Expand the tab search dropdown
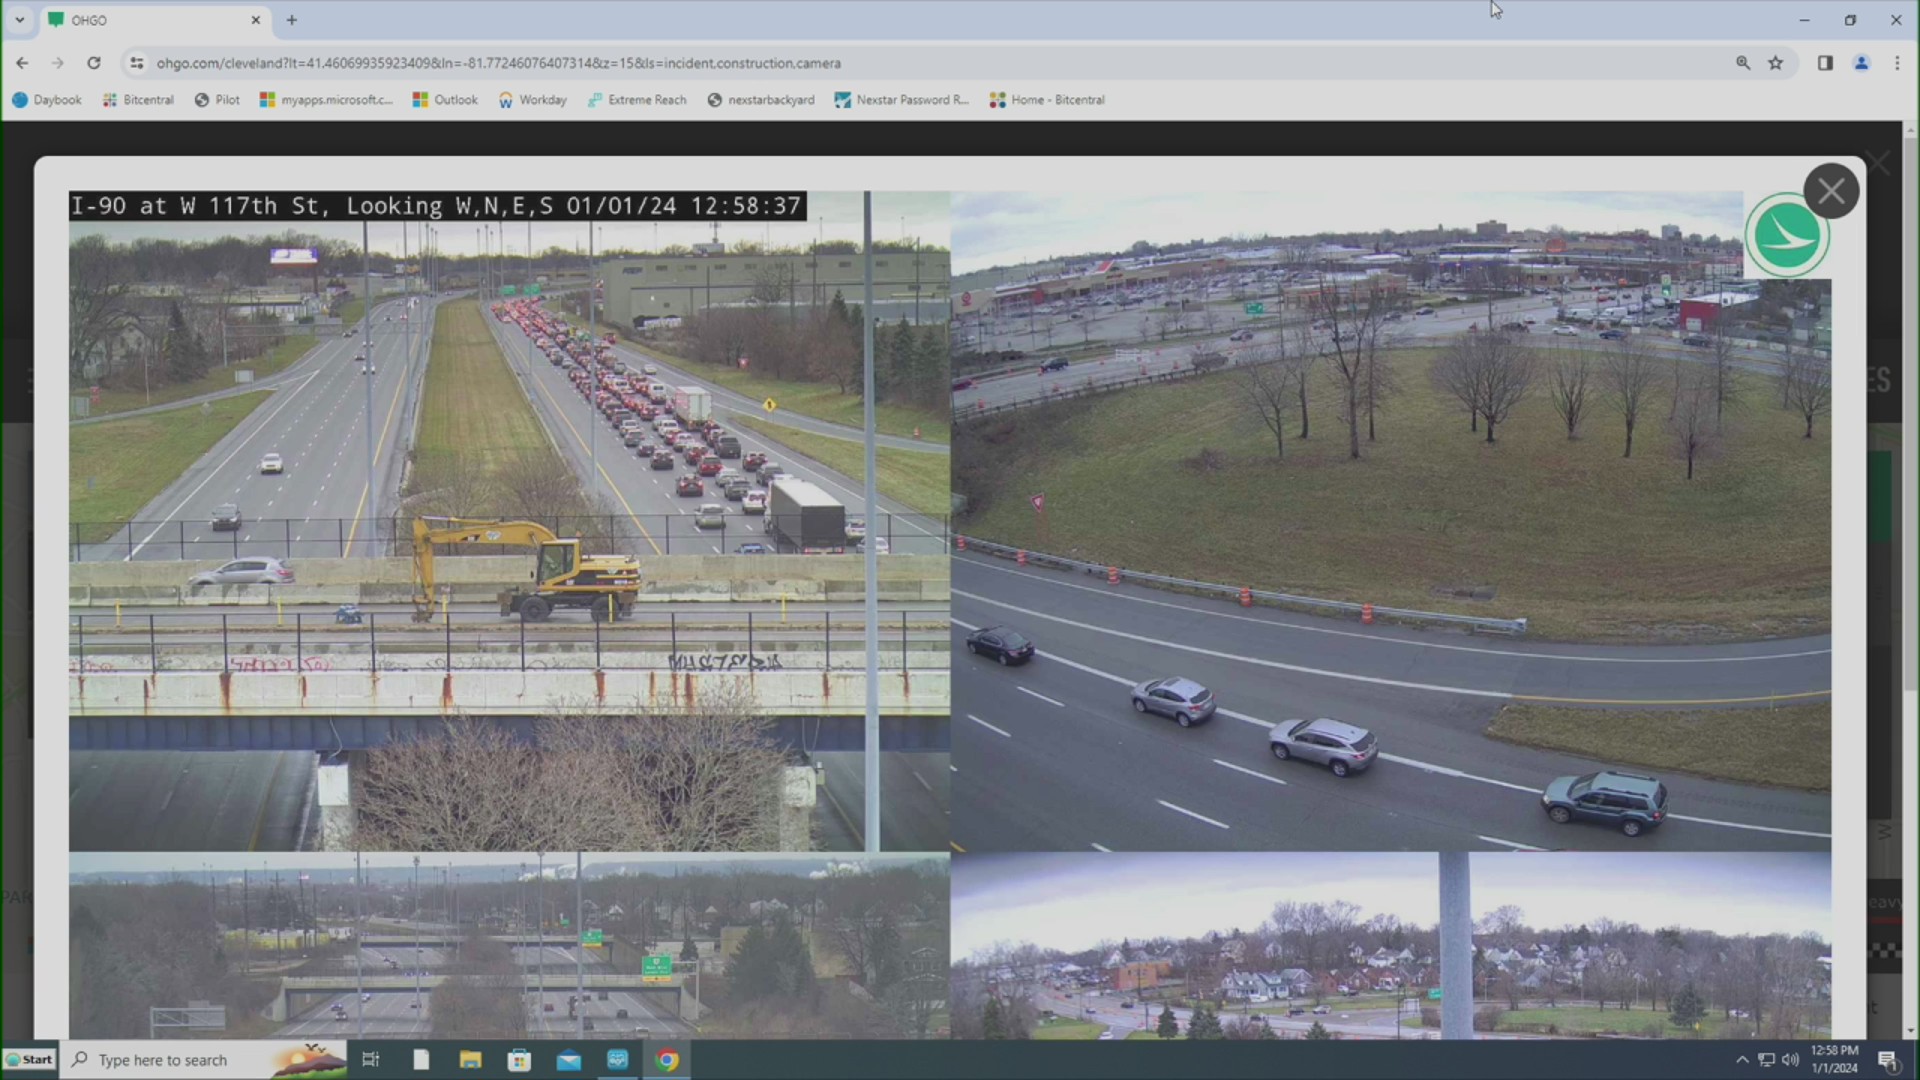This screenshot has width=1920, height=1080. tap(19, 20)
